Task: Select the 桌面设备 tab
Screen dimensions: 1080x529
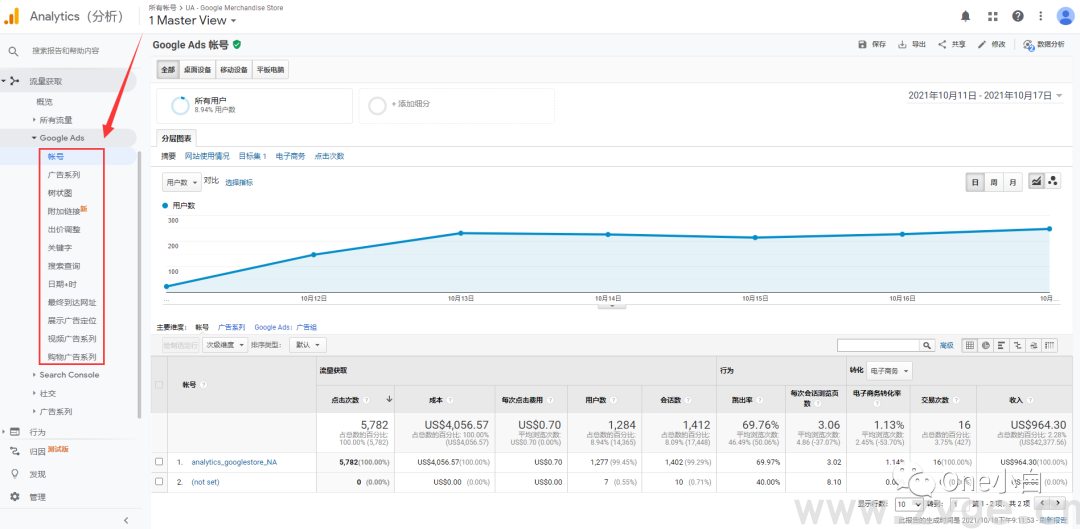Action: click(x=198, y=70)
